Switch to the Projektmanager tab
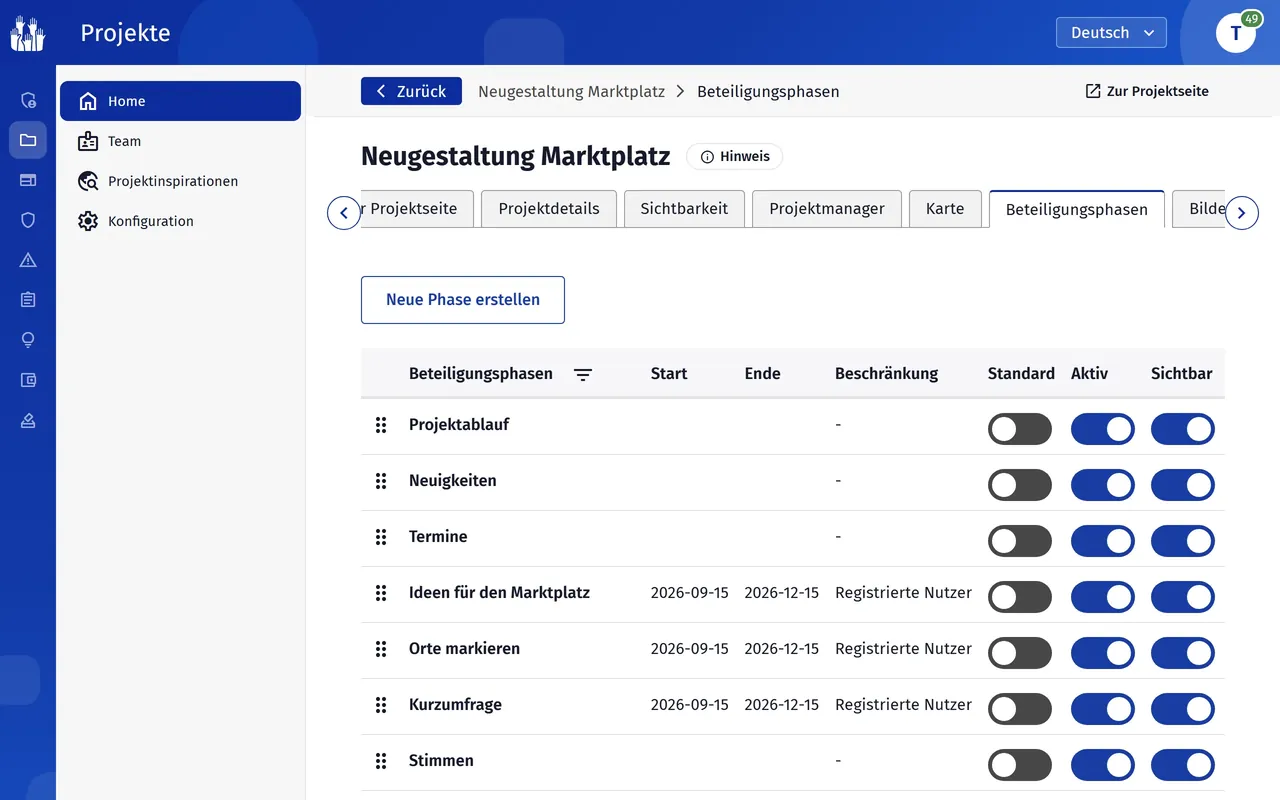Viewport: 1280px width, 800px height. [827, 209]
